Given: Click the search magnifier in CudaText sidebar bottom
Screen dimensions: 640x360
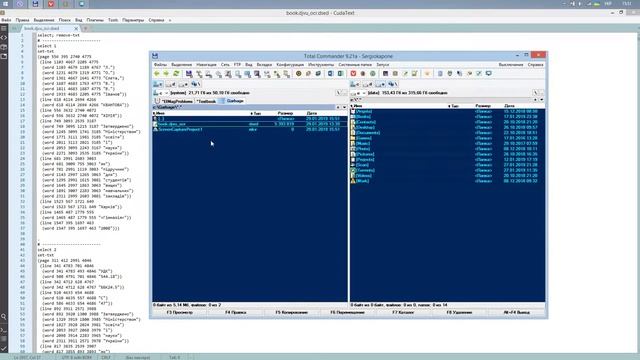Looking at the screenshot, I should pos(4,316).
